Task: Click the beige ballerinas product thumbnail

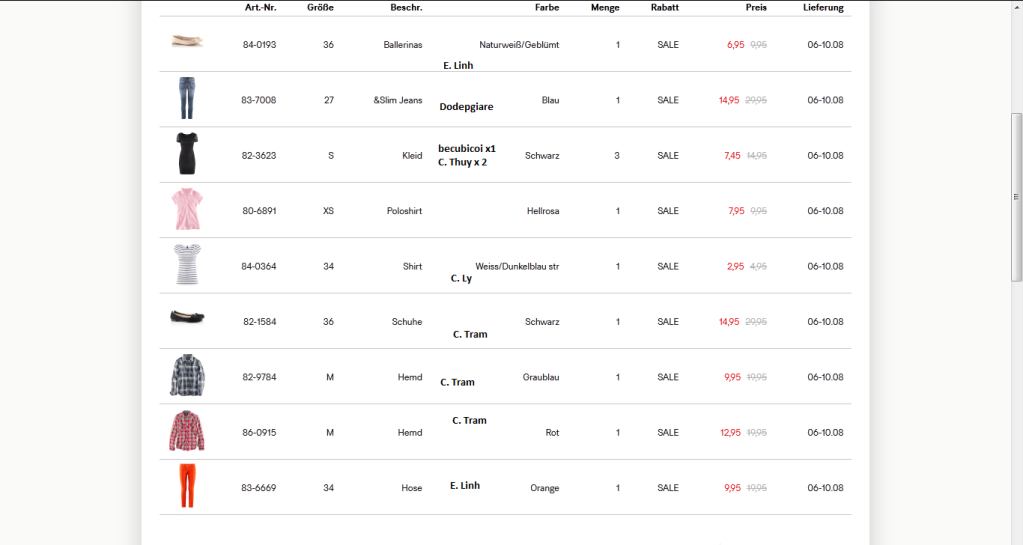Action: tap(187, 42)
